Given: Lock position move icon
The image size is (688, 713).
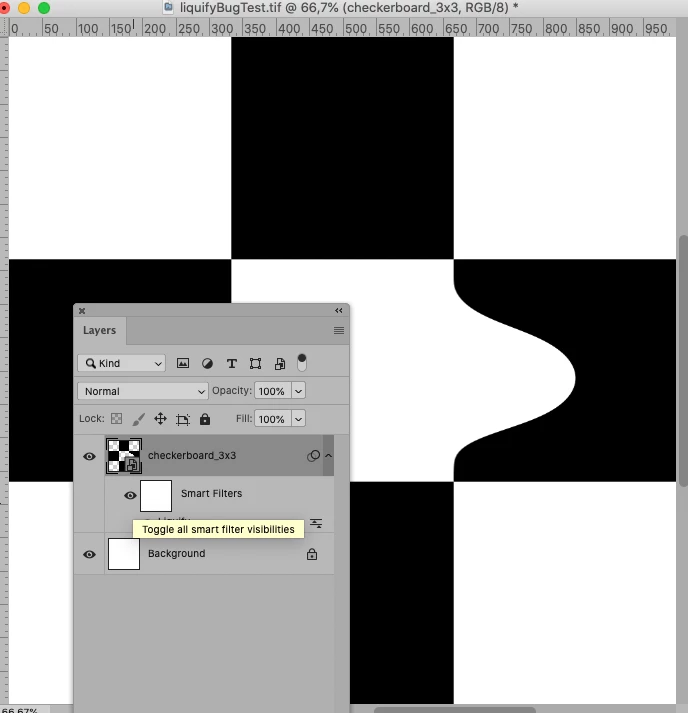Looking at the screenshot, I should 161,418.
